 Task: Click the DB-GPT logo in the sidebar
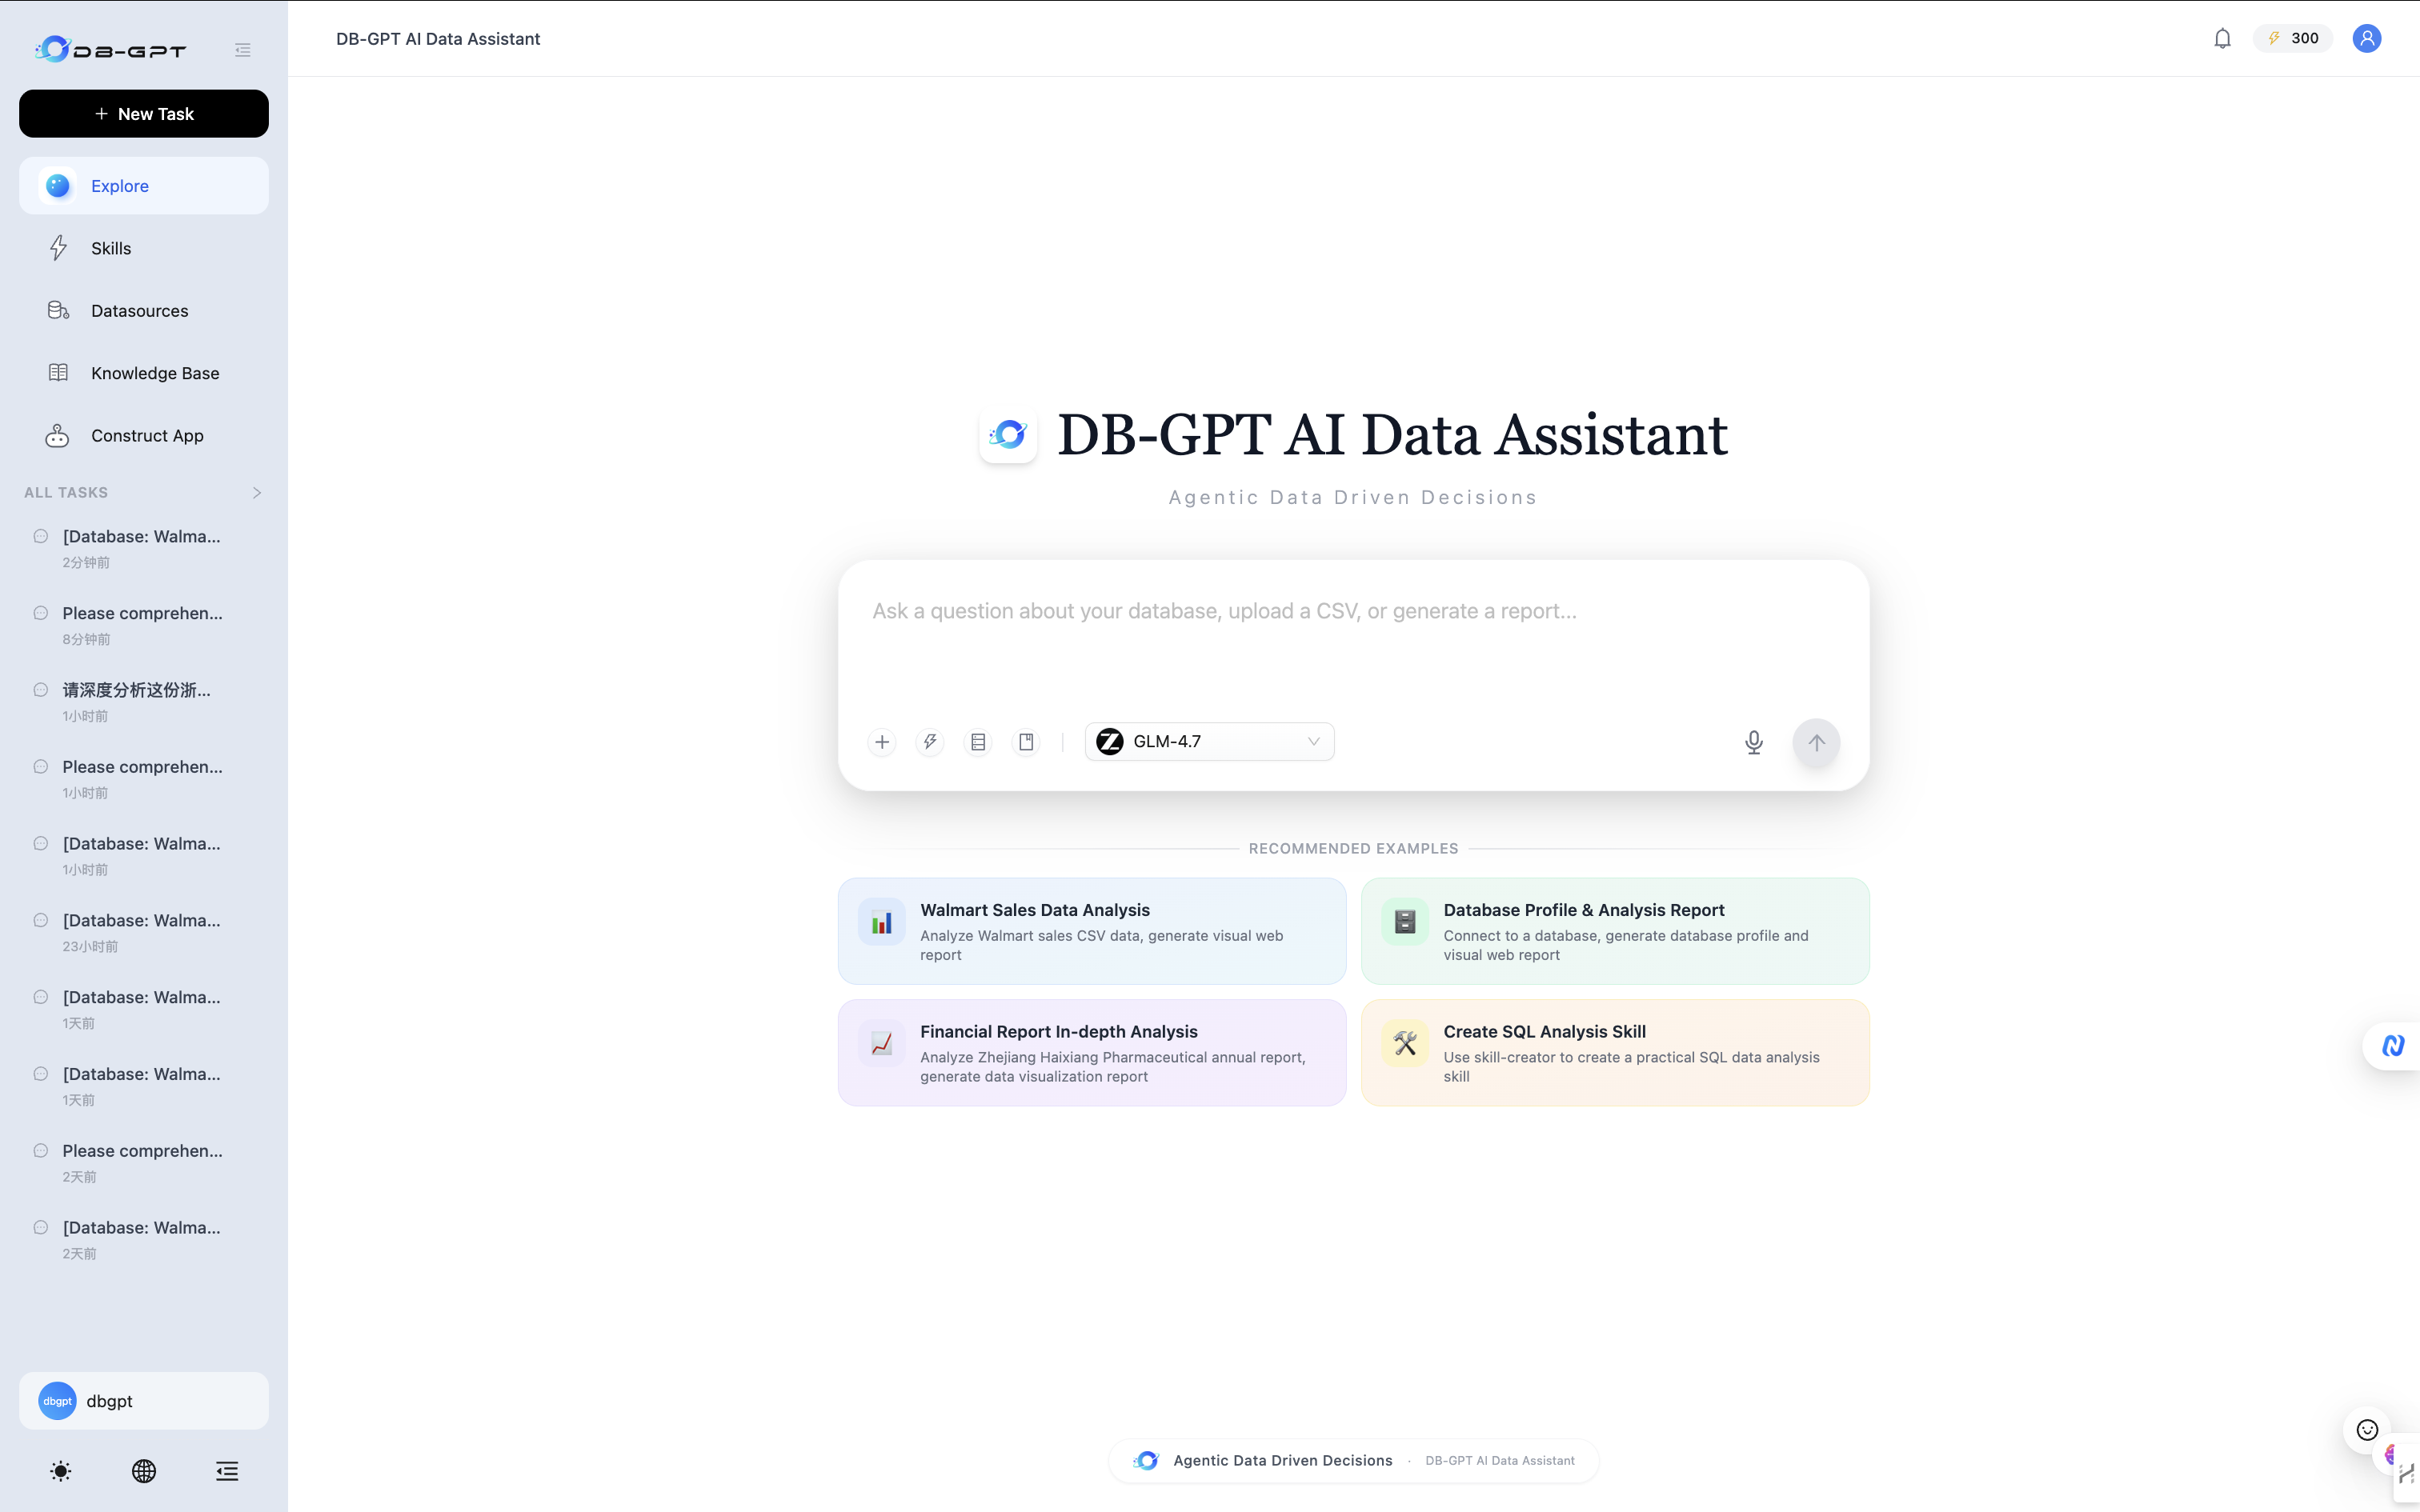110,49
